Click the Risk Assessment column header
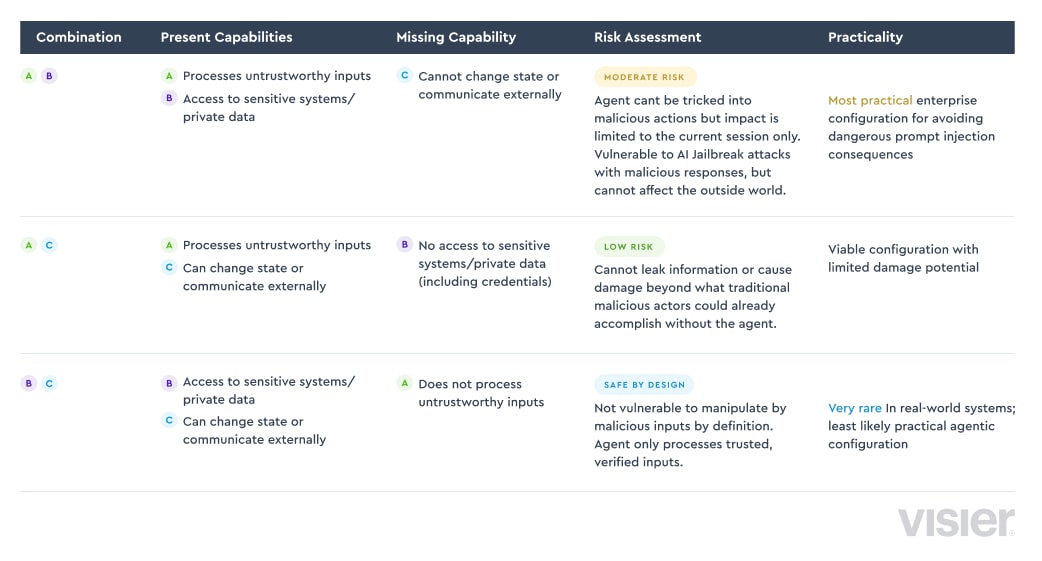 (647, 37)
